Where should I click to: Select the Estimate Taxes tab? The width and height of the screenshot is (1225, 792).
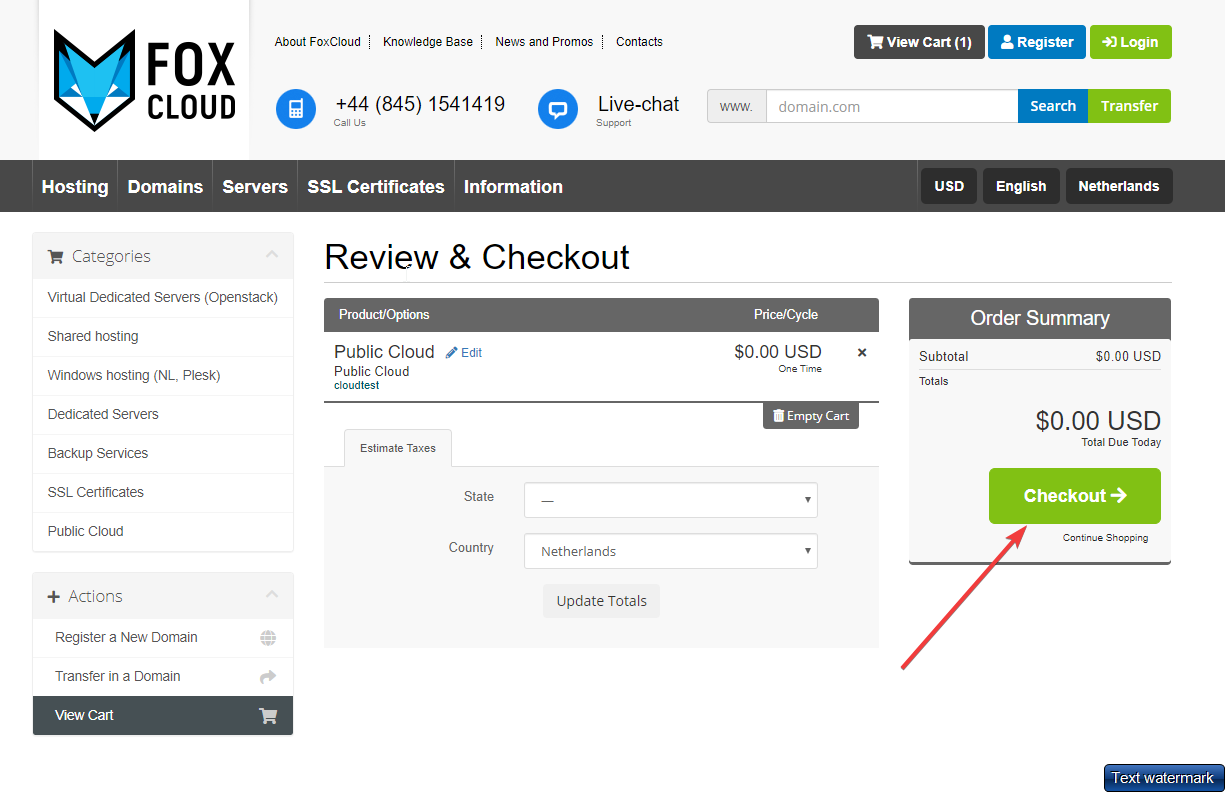(397, 448)
